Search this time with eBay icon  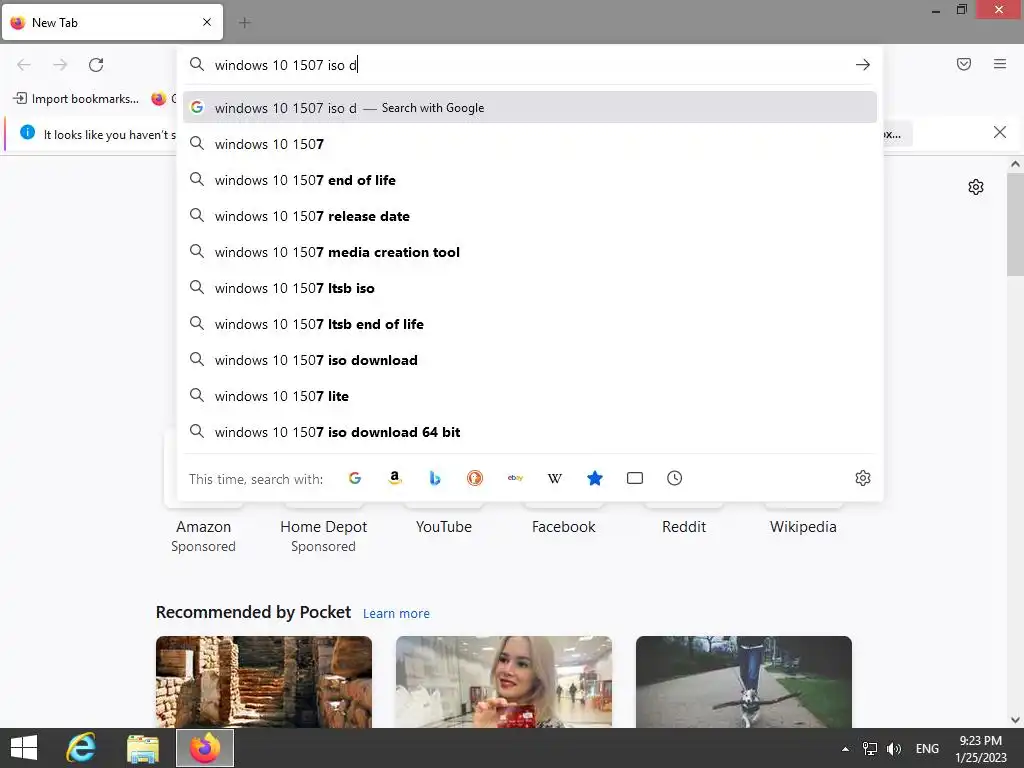515,478
